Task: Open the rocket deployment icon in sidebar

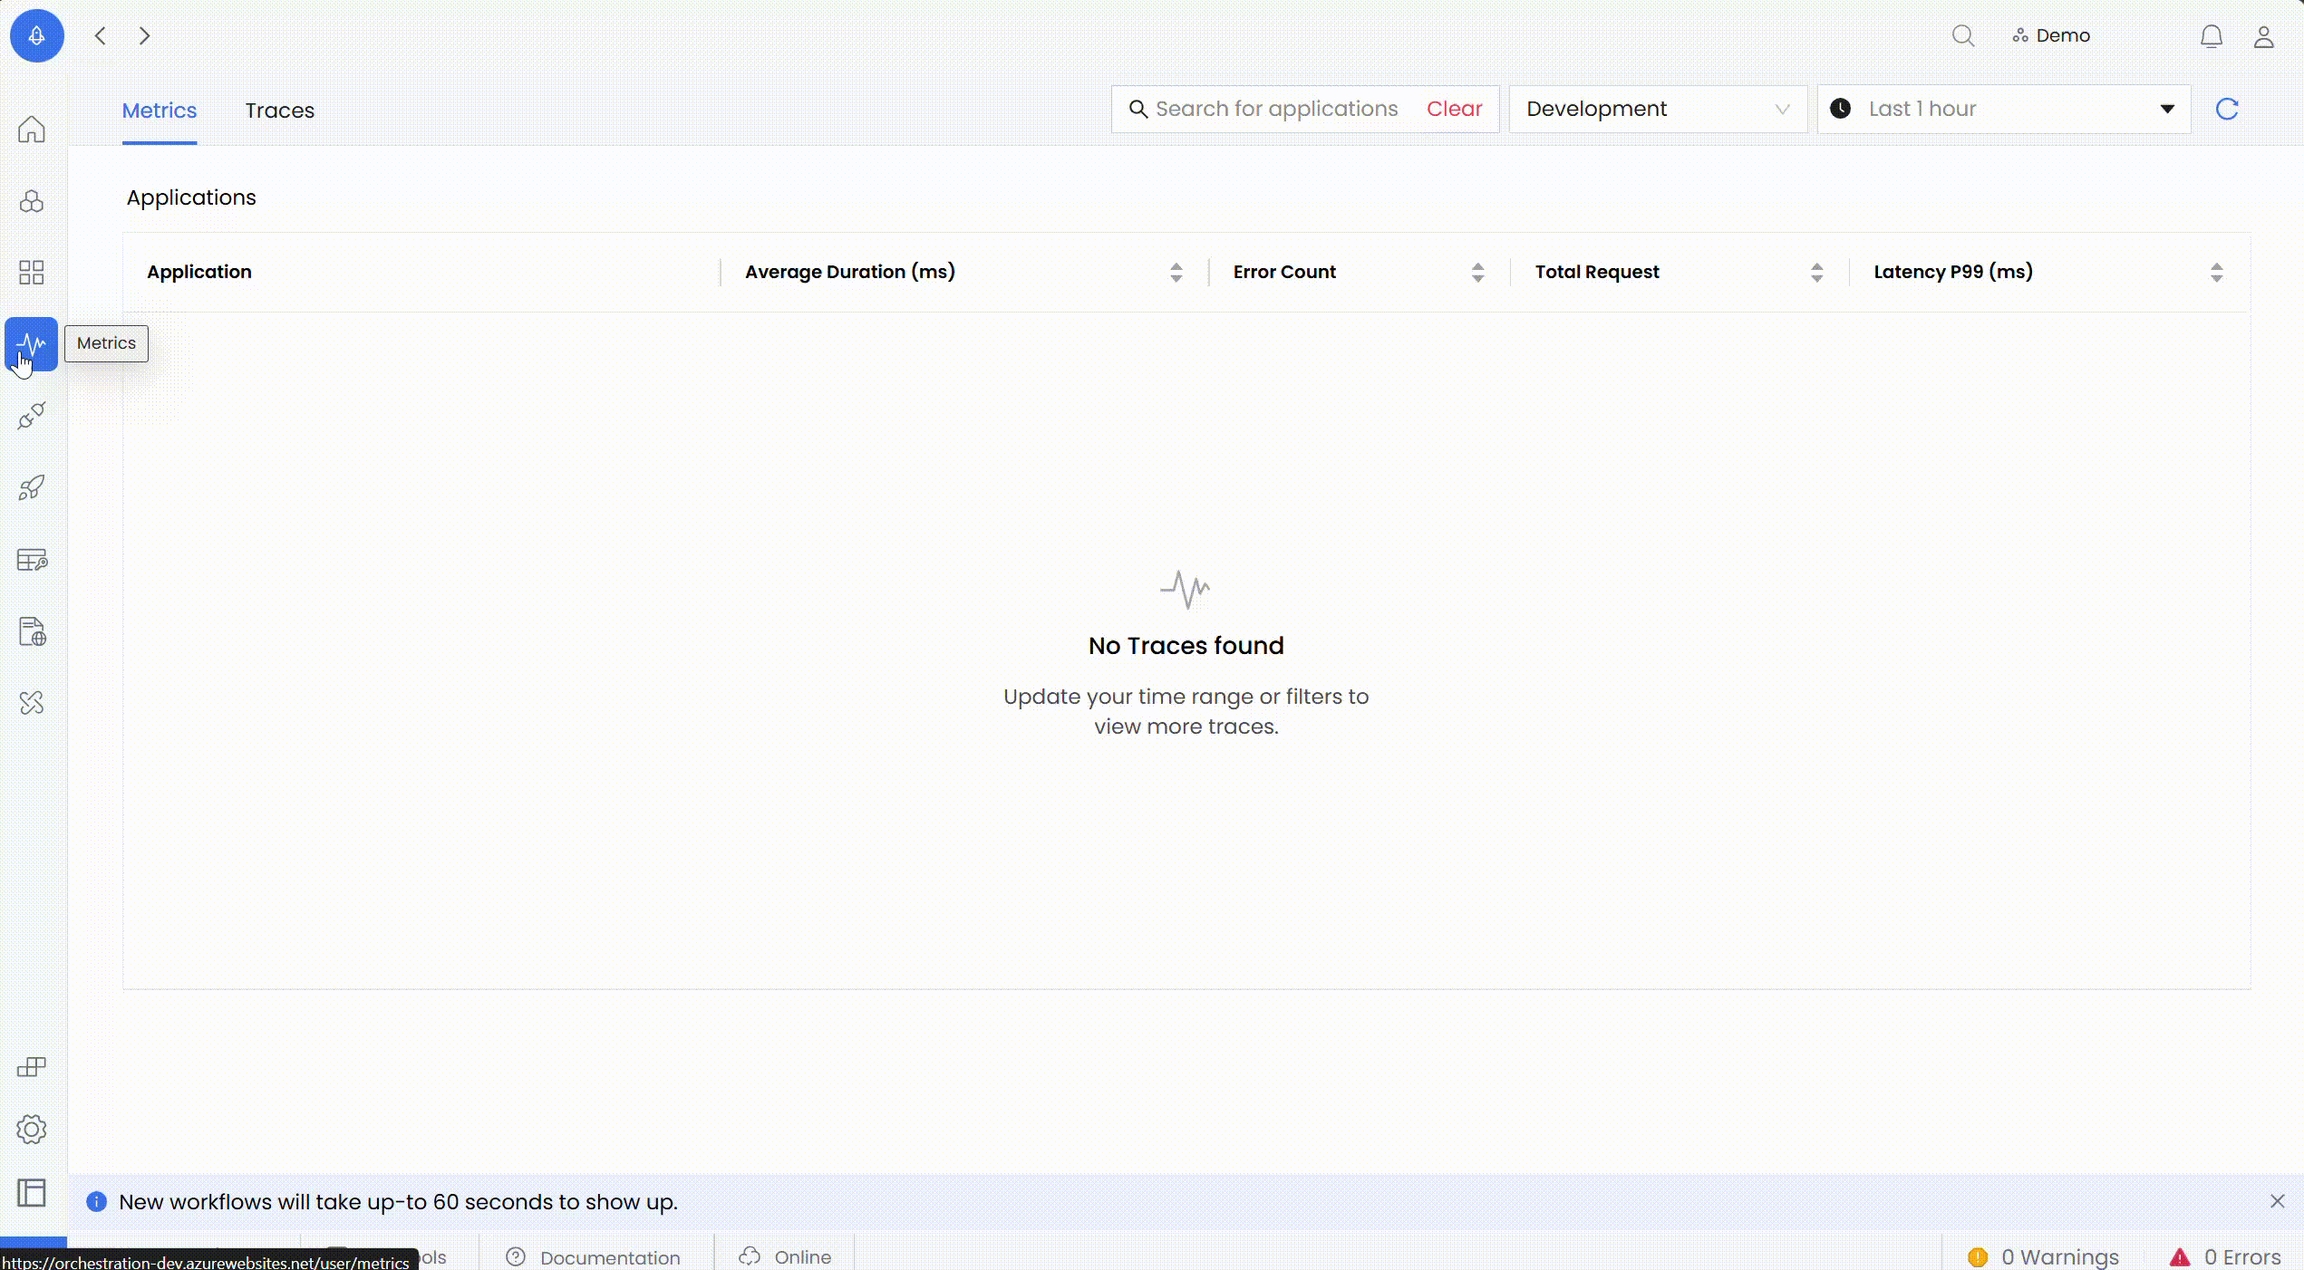Action: [x=32, y=488]
